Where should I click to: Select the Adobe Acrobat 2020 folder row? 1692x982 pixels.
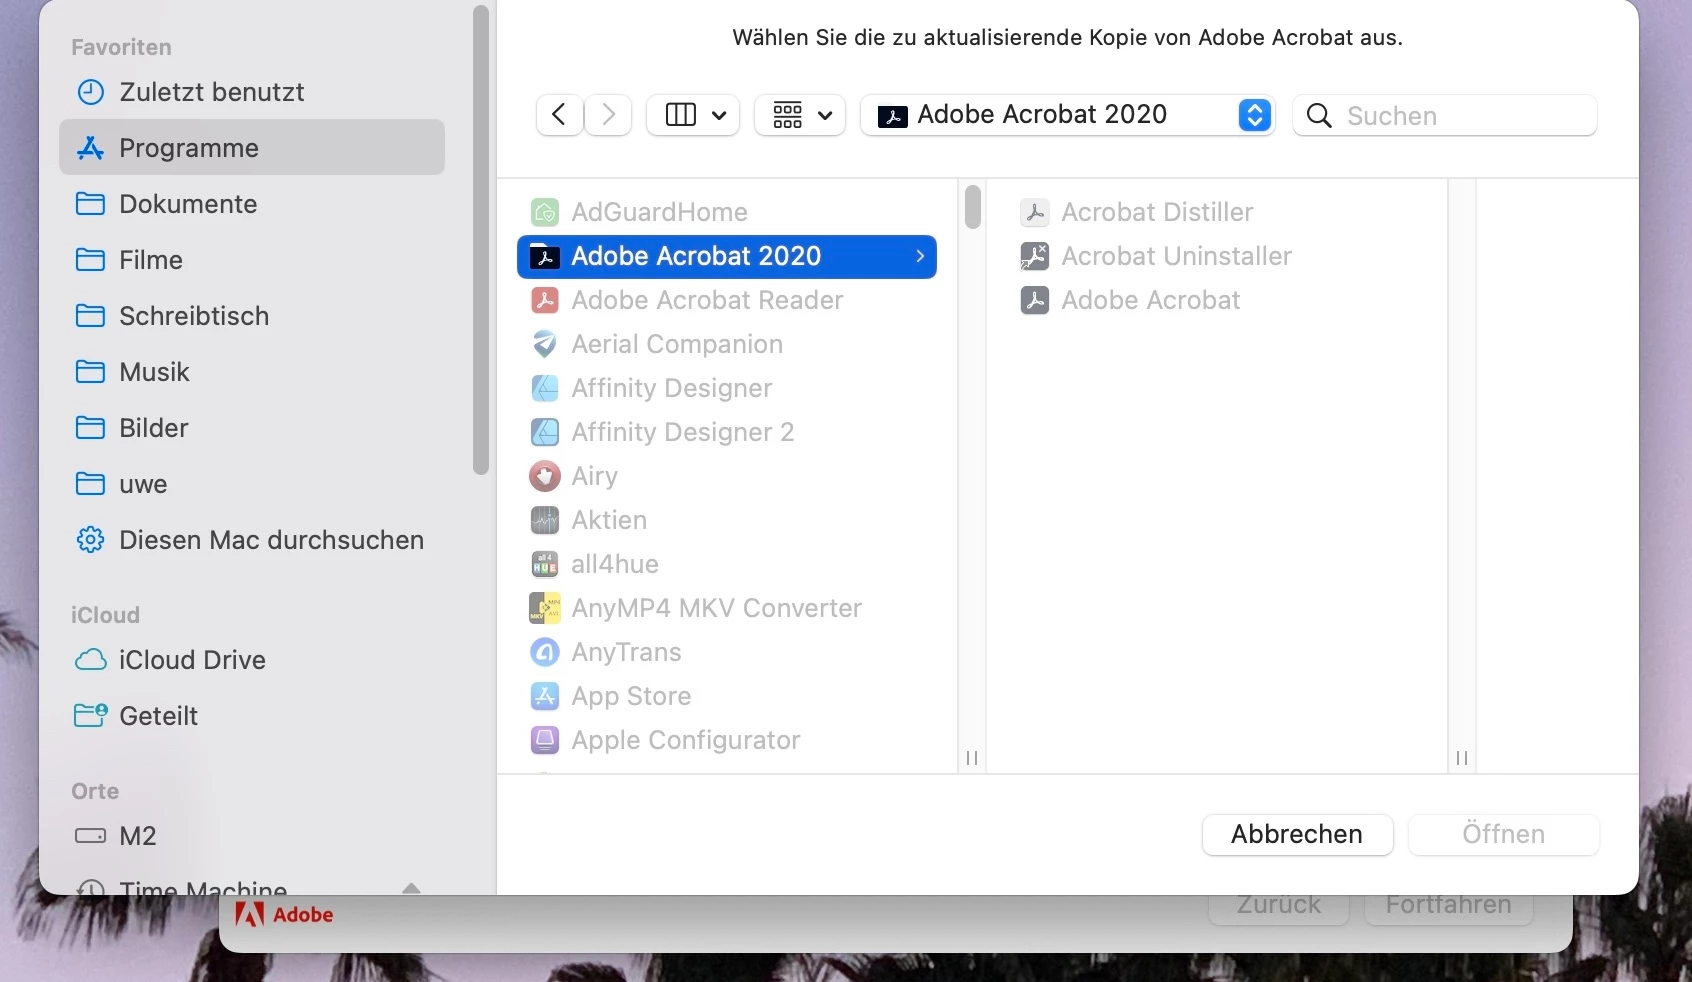coord(727,256)
